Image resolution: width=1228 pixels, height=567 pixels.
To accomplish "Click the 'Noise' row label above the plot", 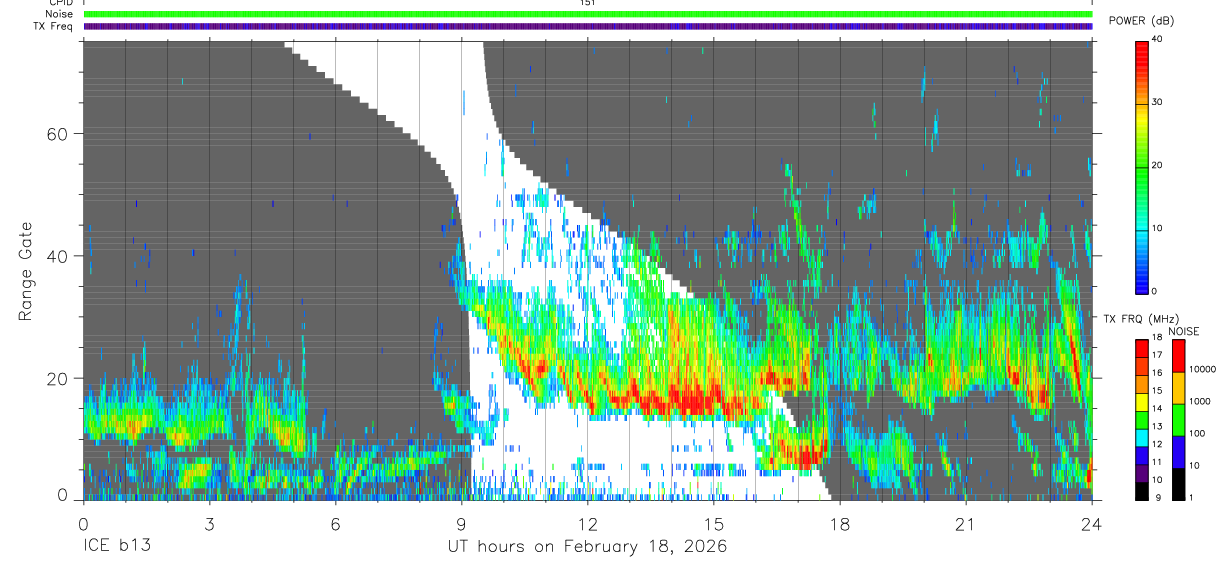I will [x=59, y=14].
